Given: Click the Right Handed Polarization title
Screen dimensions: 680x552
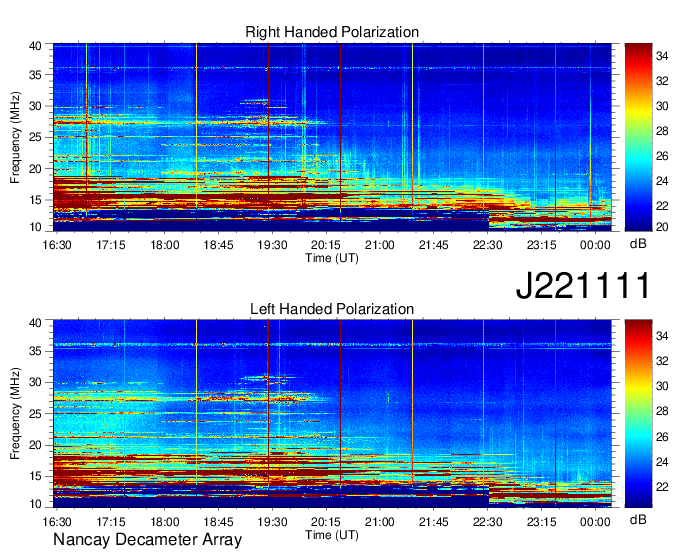Looking at the screenshot, I should 332,32.
